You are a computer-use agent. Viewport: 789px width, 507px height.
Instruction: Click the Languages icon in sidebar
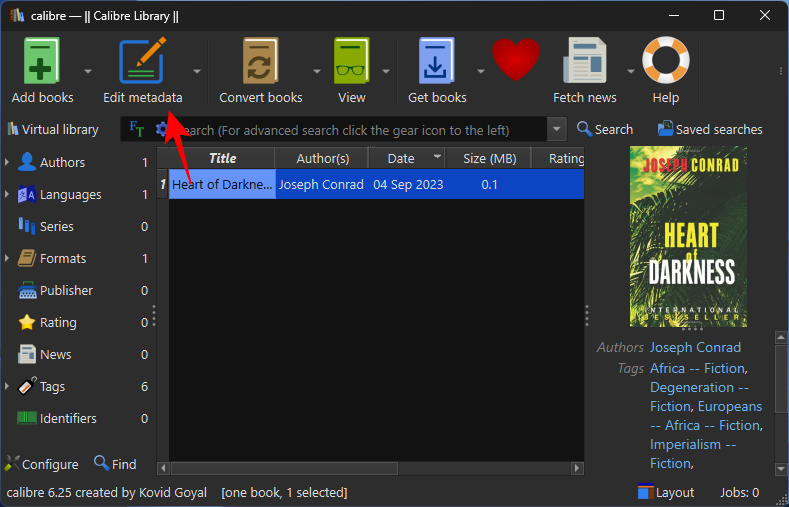tap(27, 194)
